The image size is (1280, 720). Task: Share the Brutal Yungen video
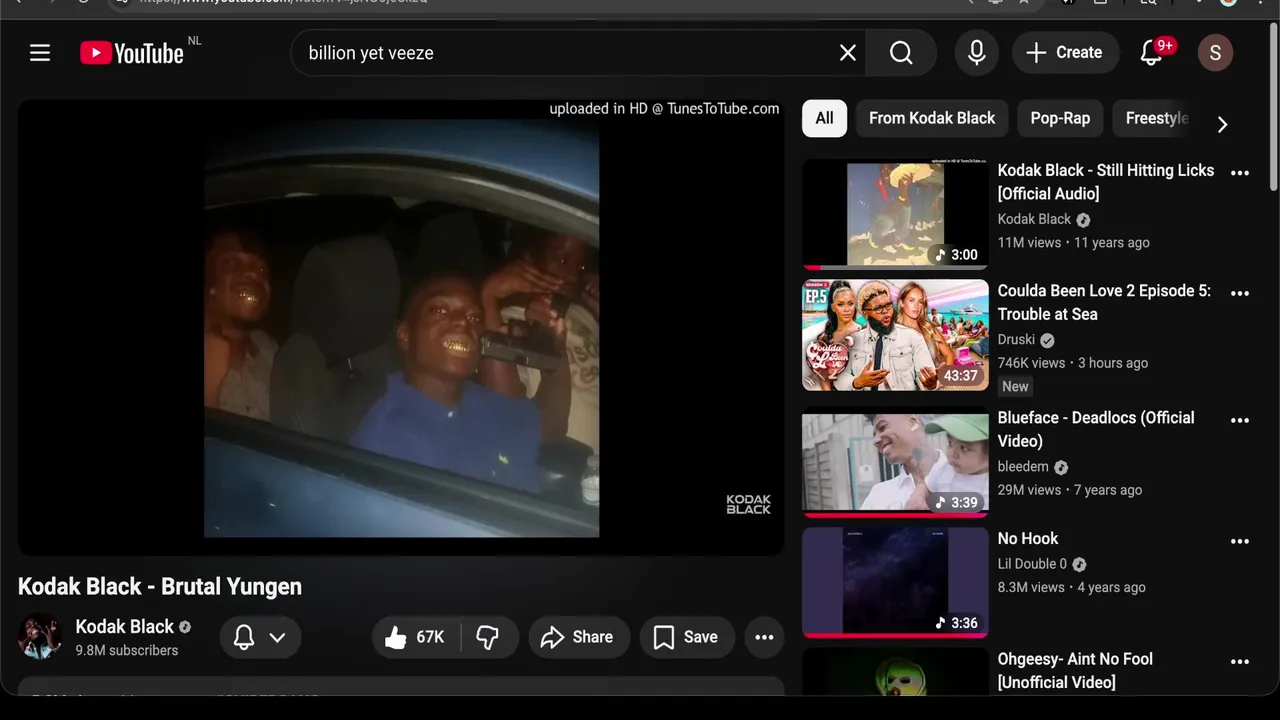pos(577,637)
